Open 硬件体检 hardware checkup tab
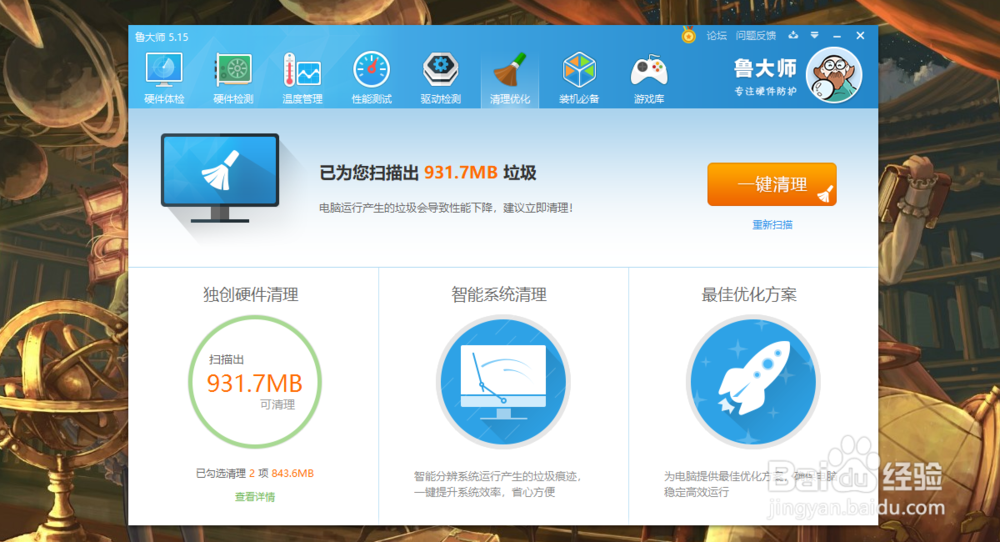 164,78
